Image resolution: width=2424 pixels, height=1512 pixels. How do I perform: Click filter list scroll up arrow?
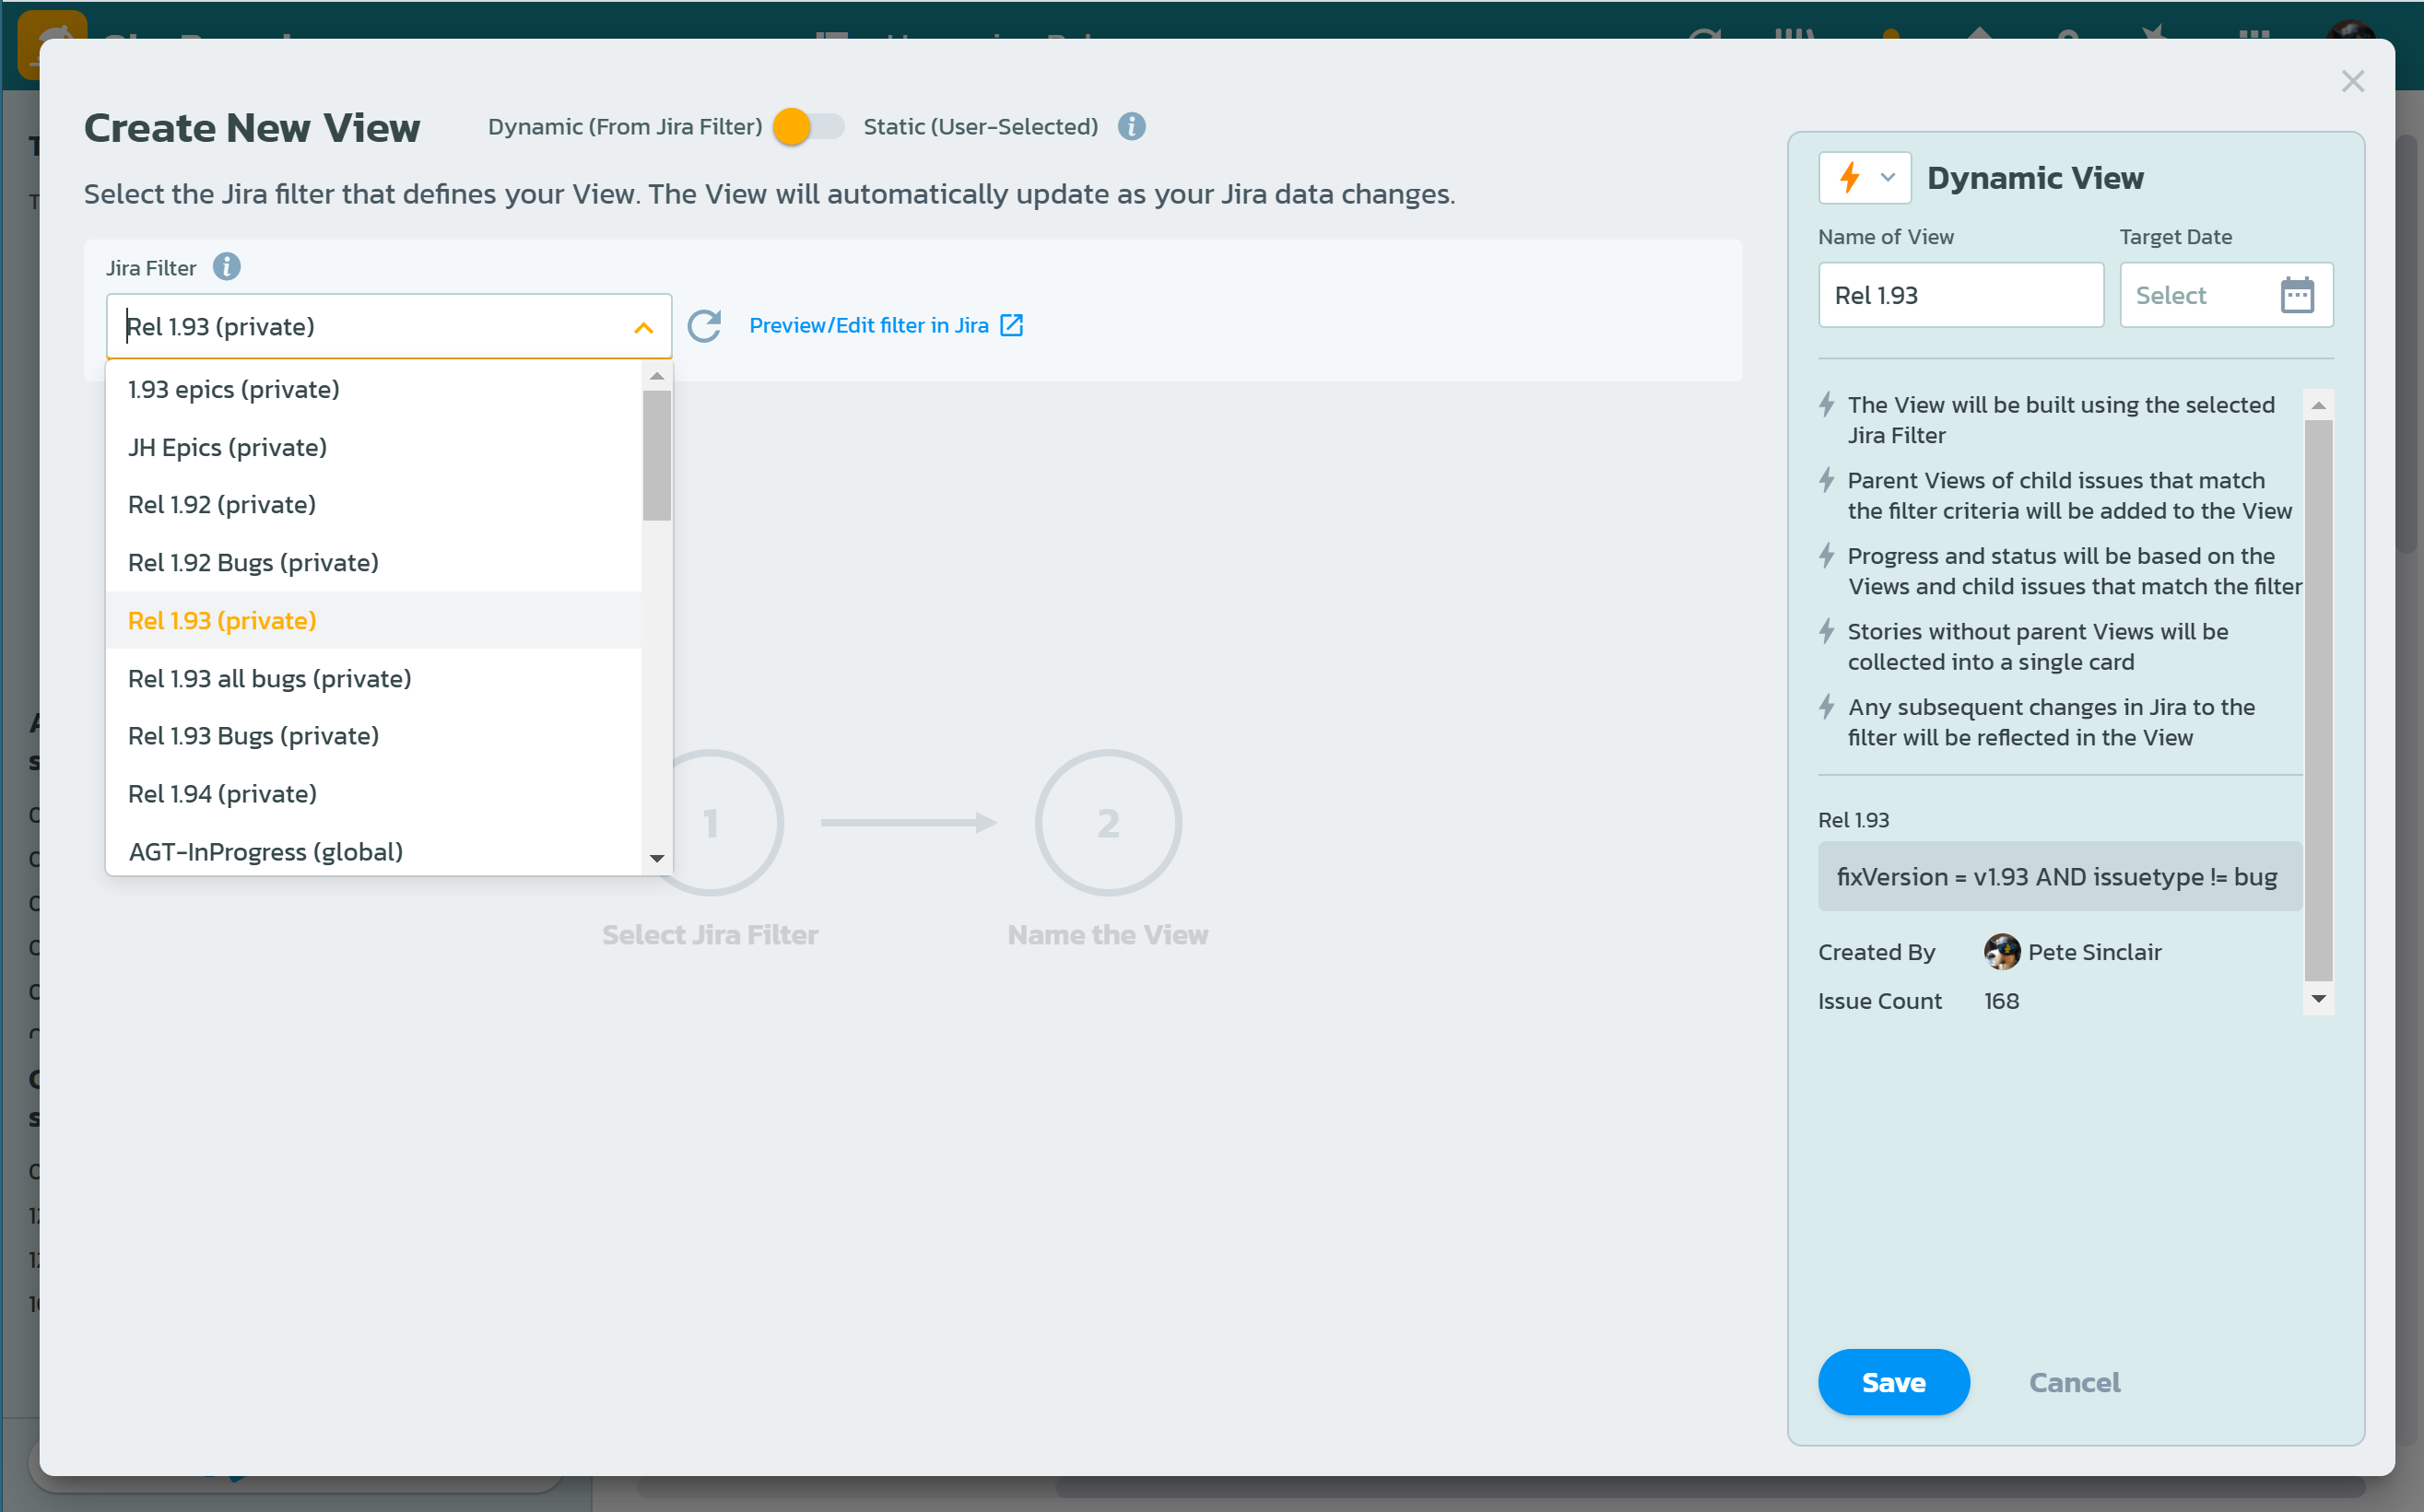(x=657, y=376)
